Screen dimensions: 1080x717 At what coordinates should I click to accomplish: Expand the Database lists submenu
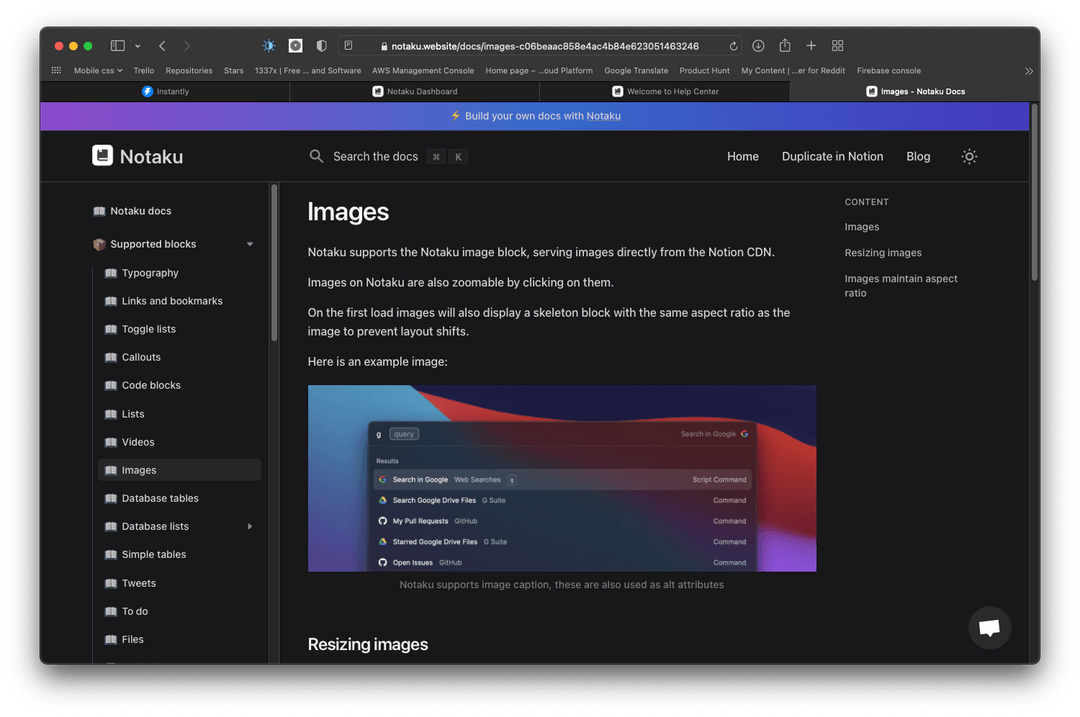coord(250,527)
